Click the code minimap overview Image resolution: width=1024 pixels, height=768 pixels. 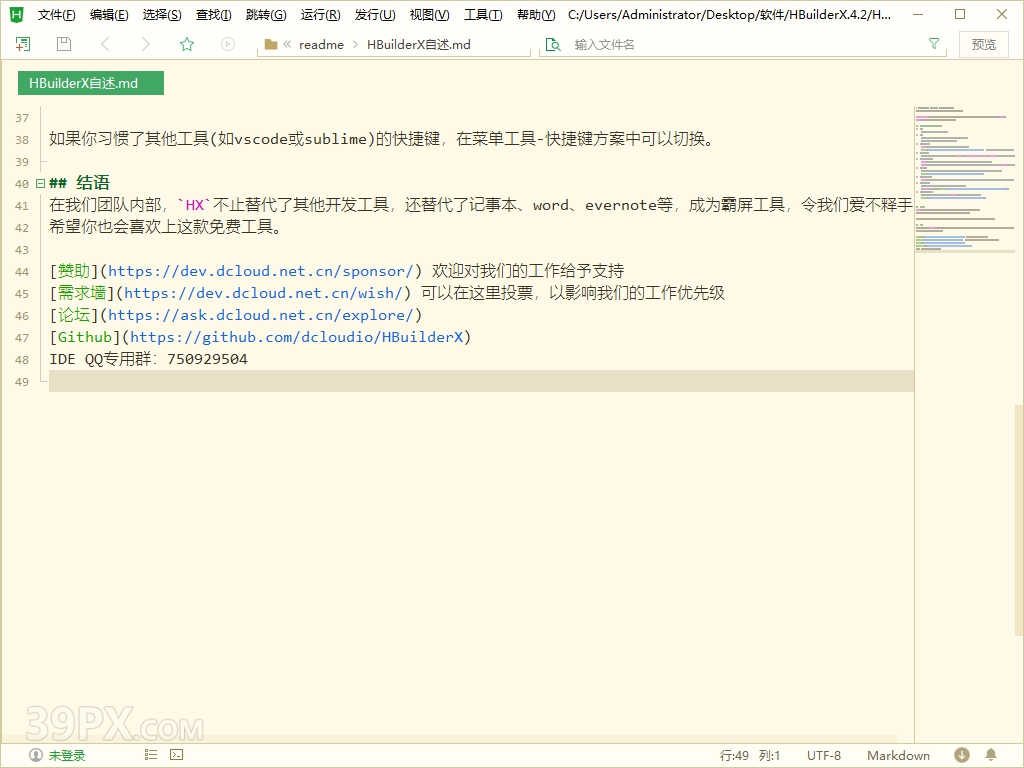click(965, 180)
